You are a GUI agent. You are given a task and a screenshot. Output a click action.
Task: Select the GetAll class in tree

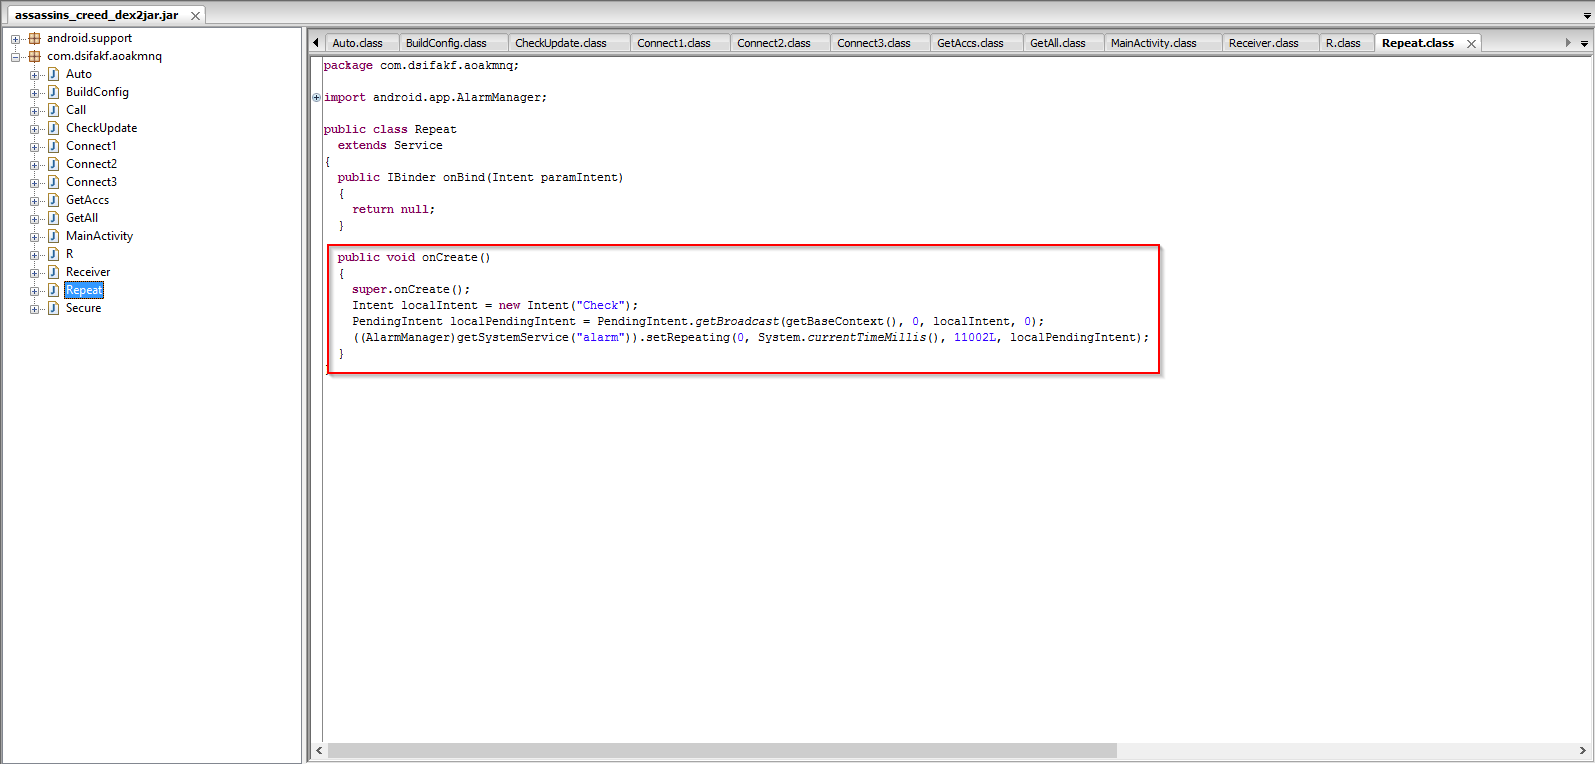coord(82,218)
